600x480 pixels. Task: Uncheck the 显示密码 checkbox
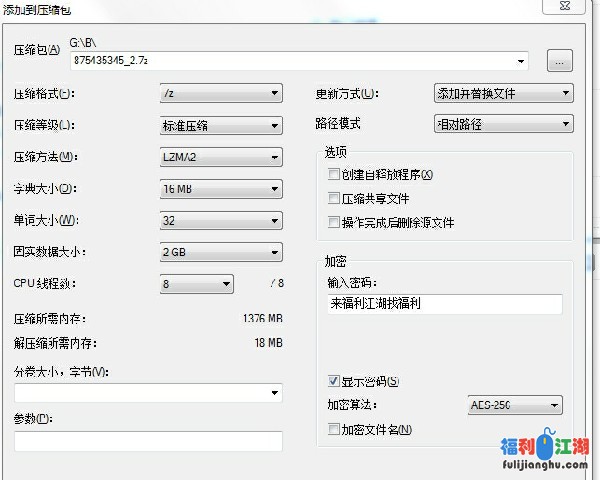(x=334, y=381)
